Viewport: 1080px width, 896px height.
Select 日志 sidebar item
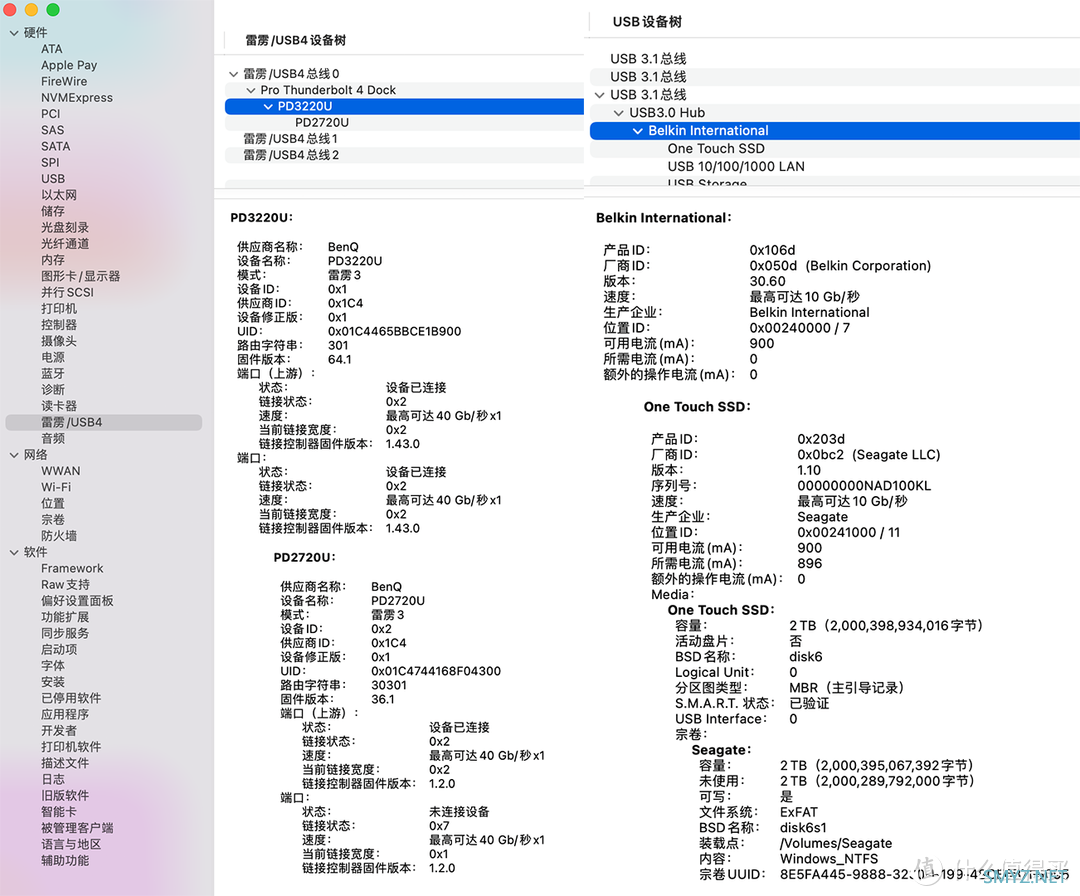53,779
